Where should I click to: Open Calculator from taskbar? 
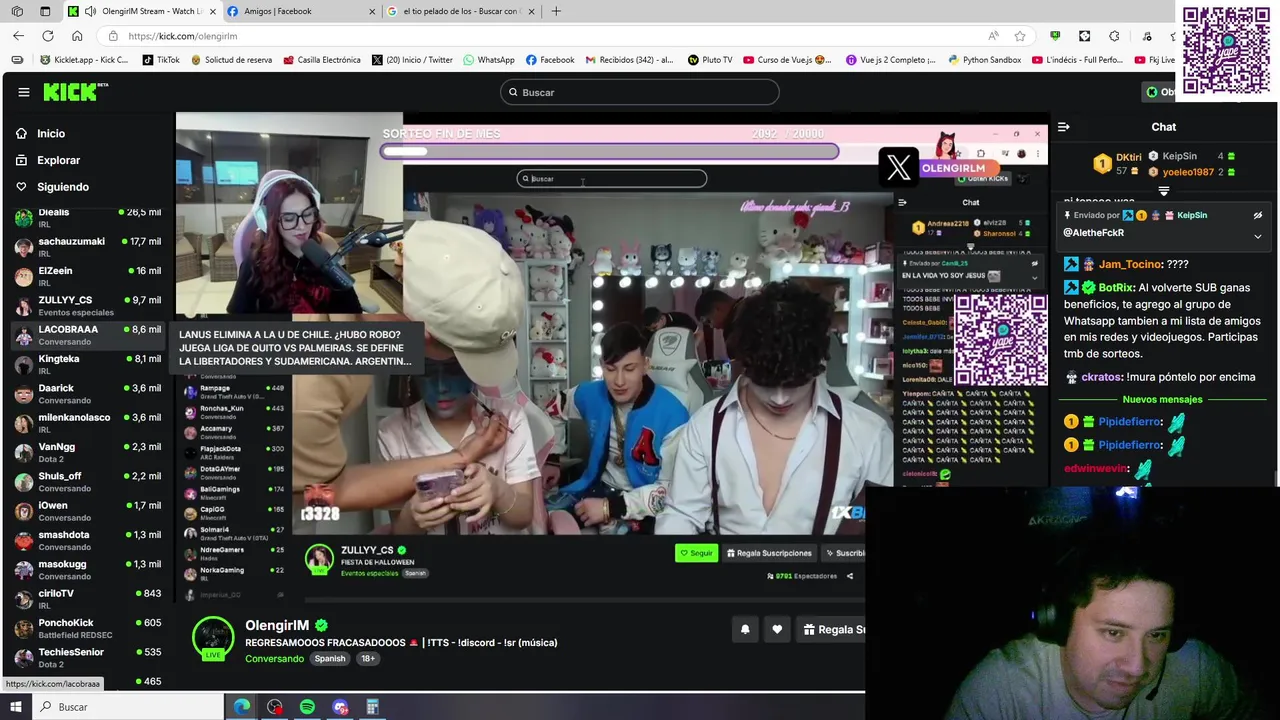372,707
